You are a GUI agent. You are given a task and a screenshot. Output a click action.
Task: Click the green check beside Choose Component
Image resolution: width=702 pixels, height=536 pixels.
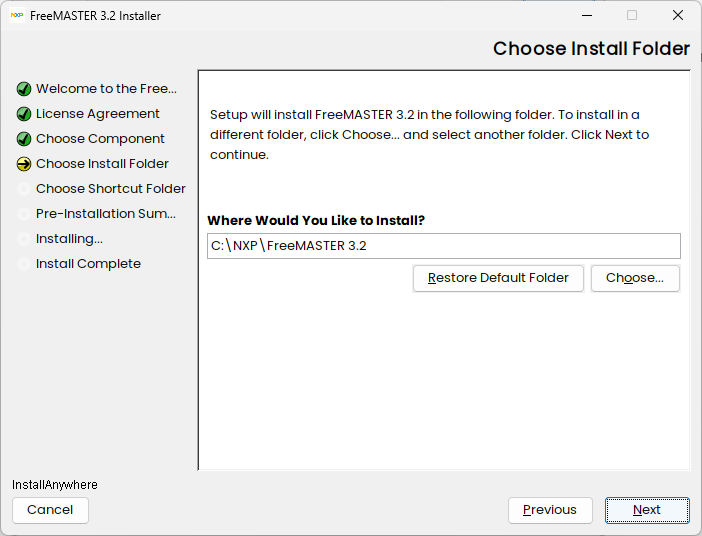(x=24, y=139)
